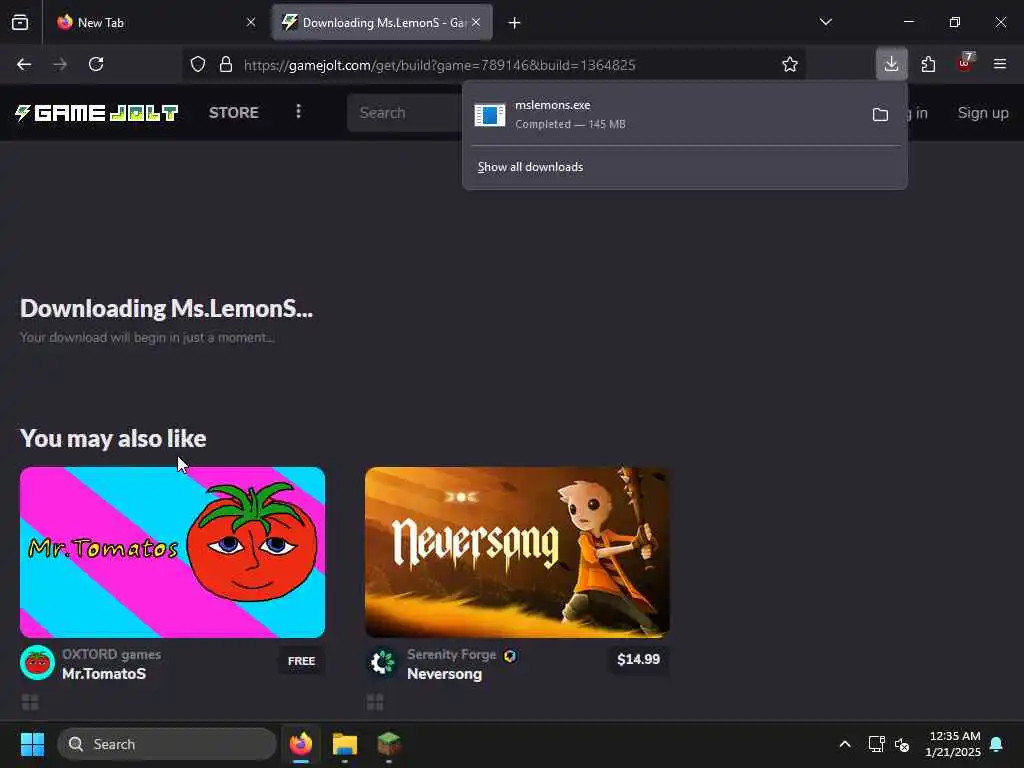Visit the OXTORD games developer profile
The width and height of the screenshot is (1024, 768).
pos(112,654)
